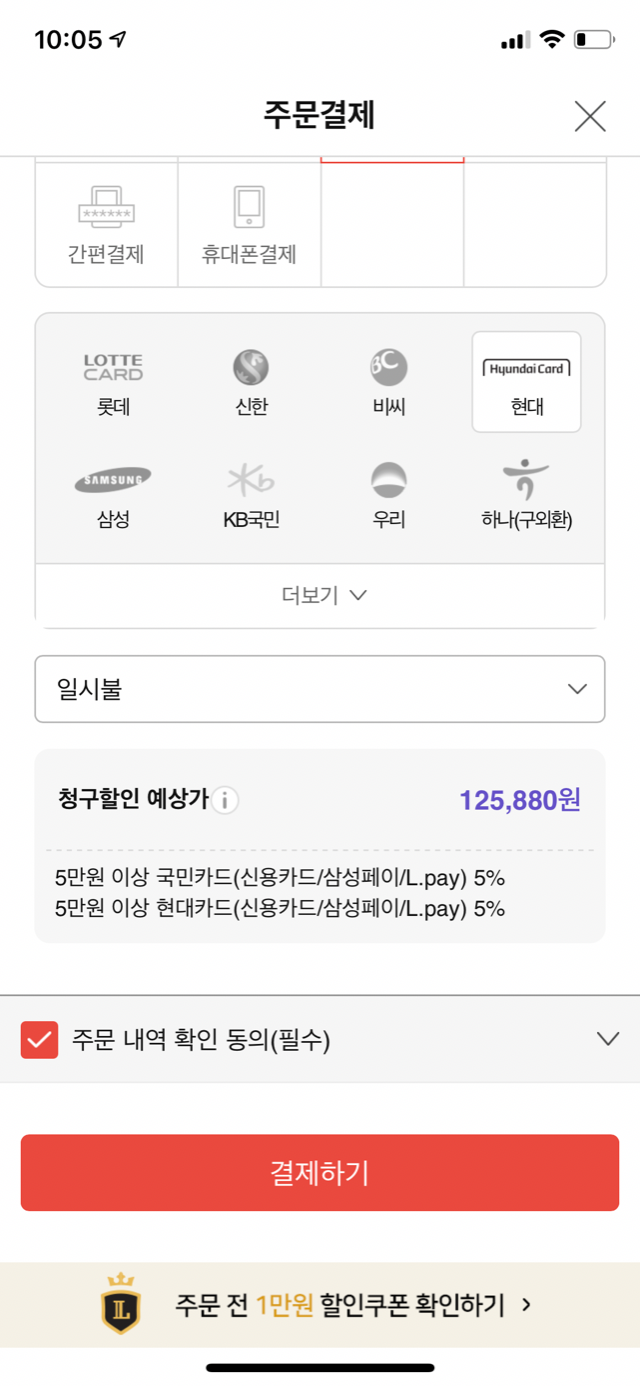Expand the 주문 내역 확인 동의 section chevron
Viewport: 640px width, 1386px height.
(608, 1040)
